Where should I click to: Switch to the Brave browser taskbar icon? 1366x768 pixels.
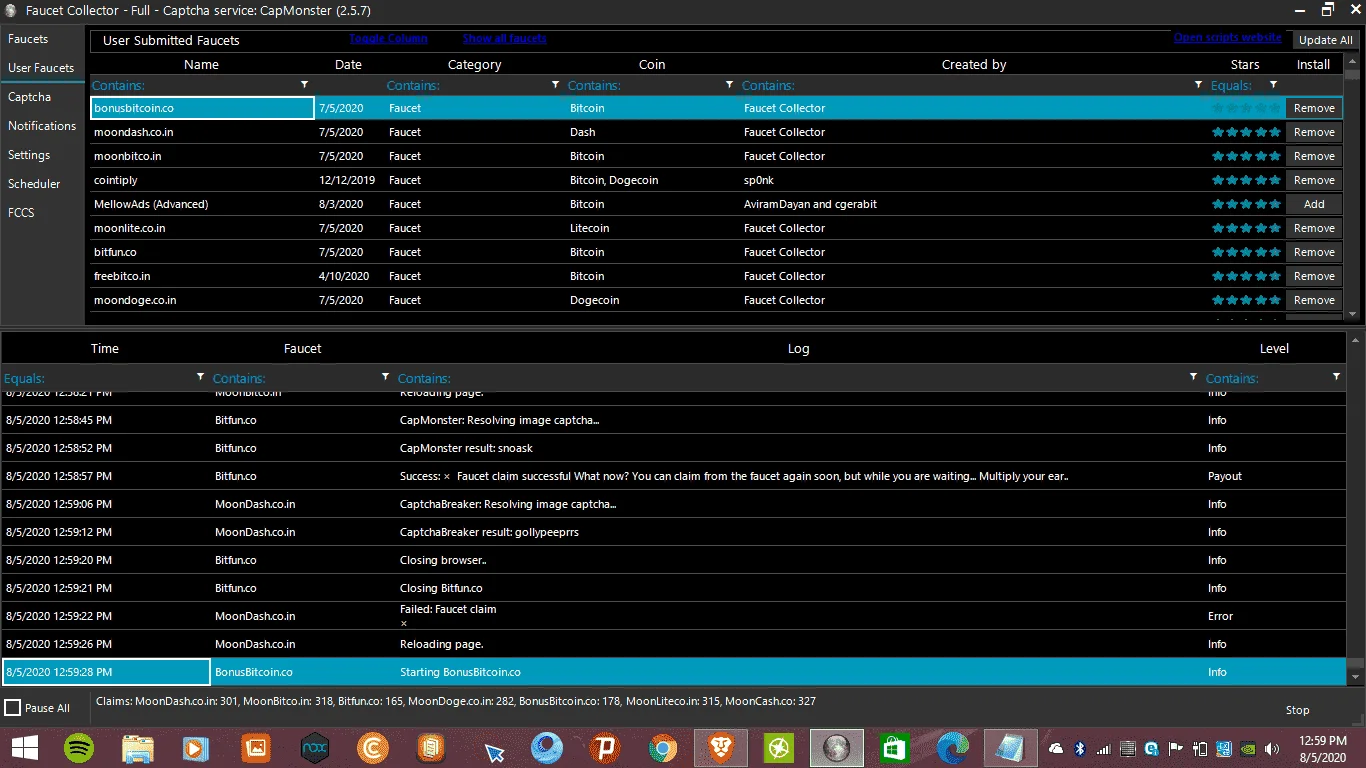tap(720, 747)
